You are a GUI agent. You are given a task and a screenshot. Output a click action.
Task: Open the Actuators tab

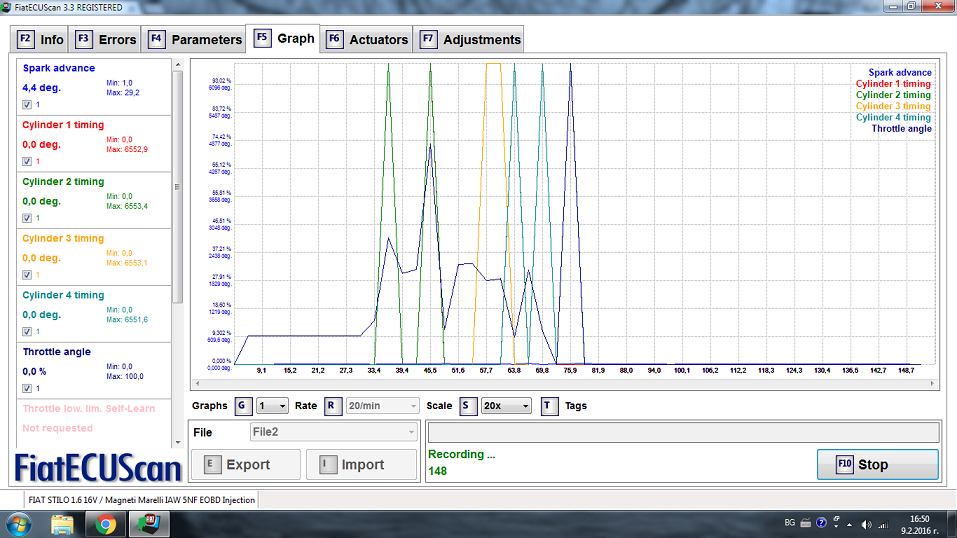367,40
